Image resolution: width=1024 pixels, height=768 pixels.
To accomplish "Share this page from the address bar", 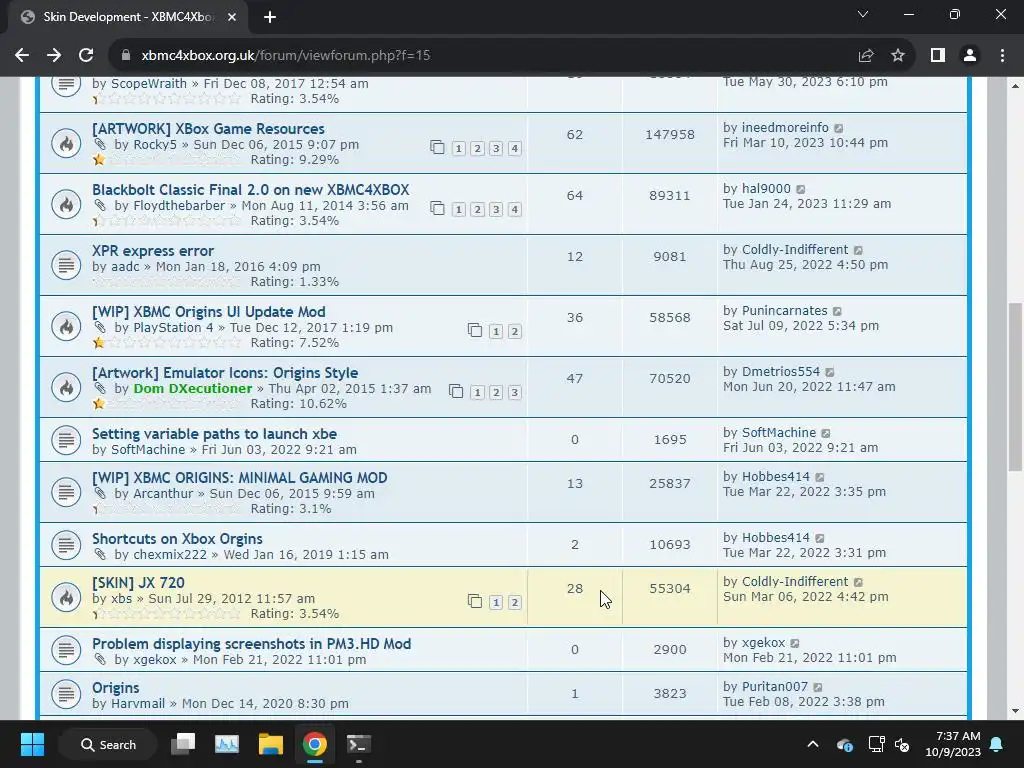I will (866, 56).
